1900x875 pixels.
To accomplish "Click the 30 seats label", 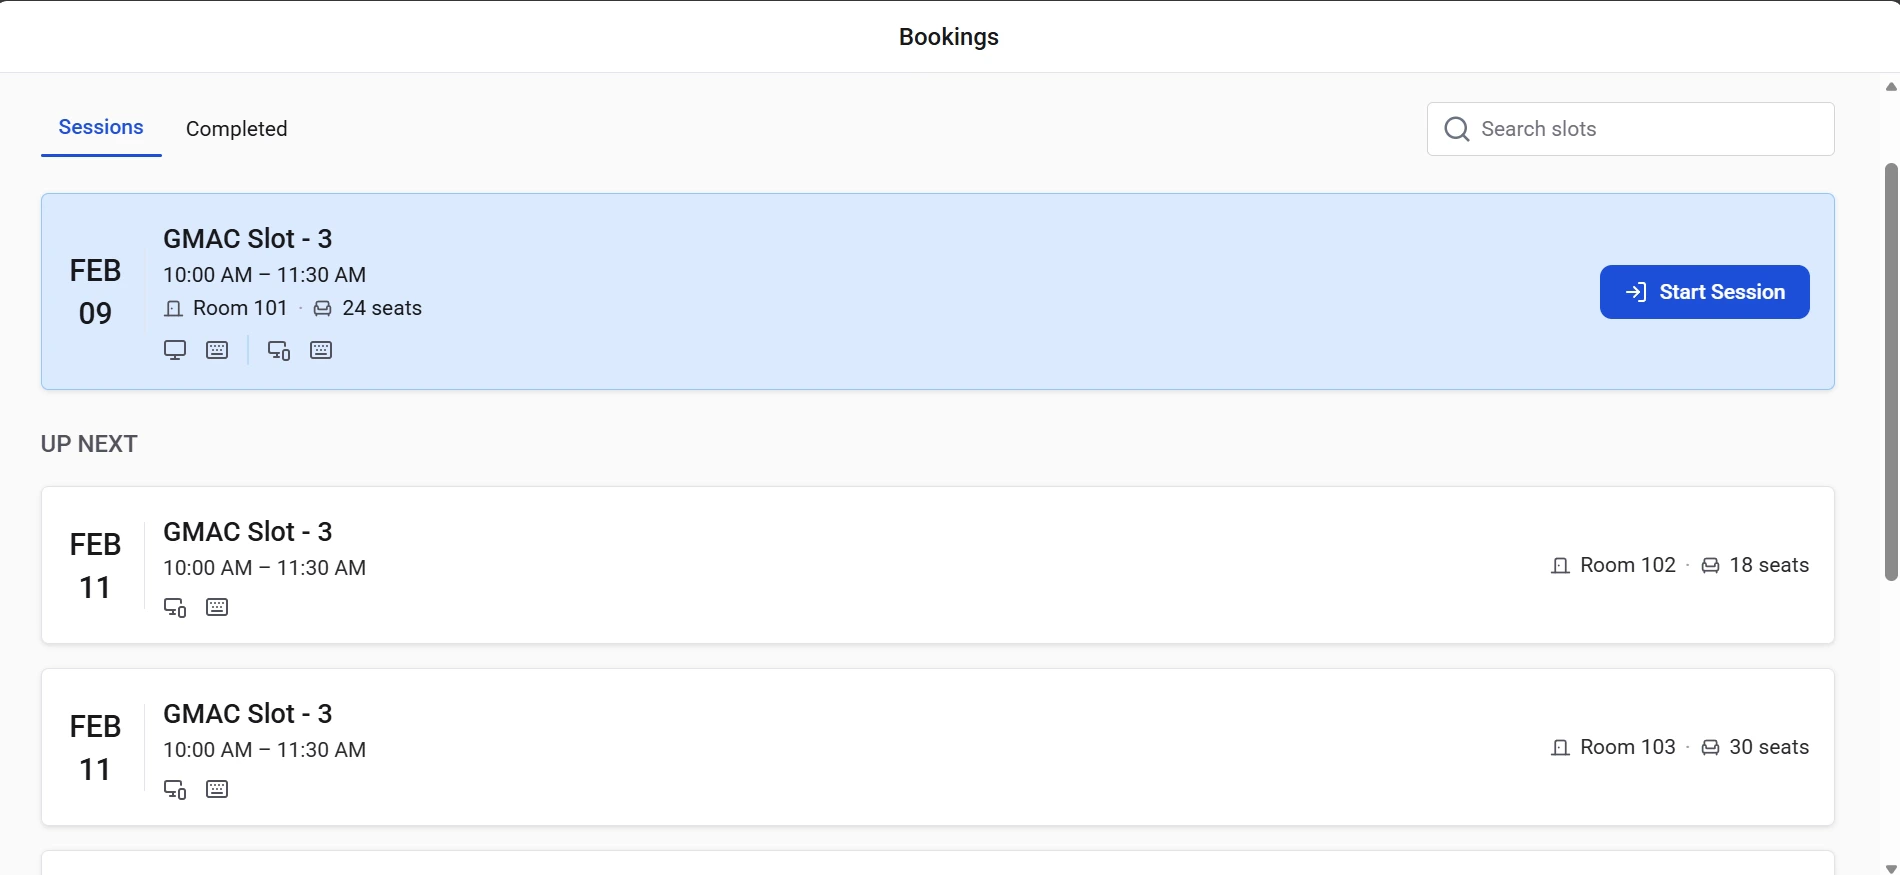I will point(1769,747).
